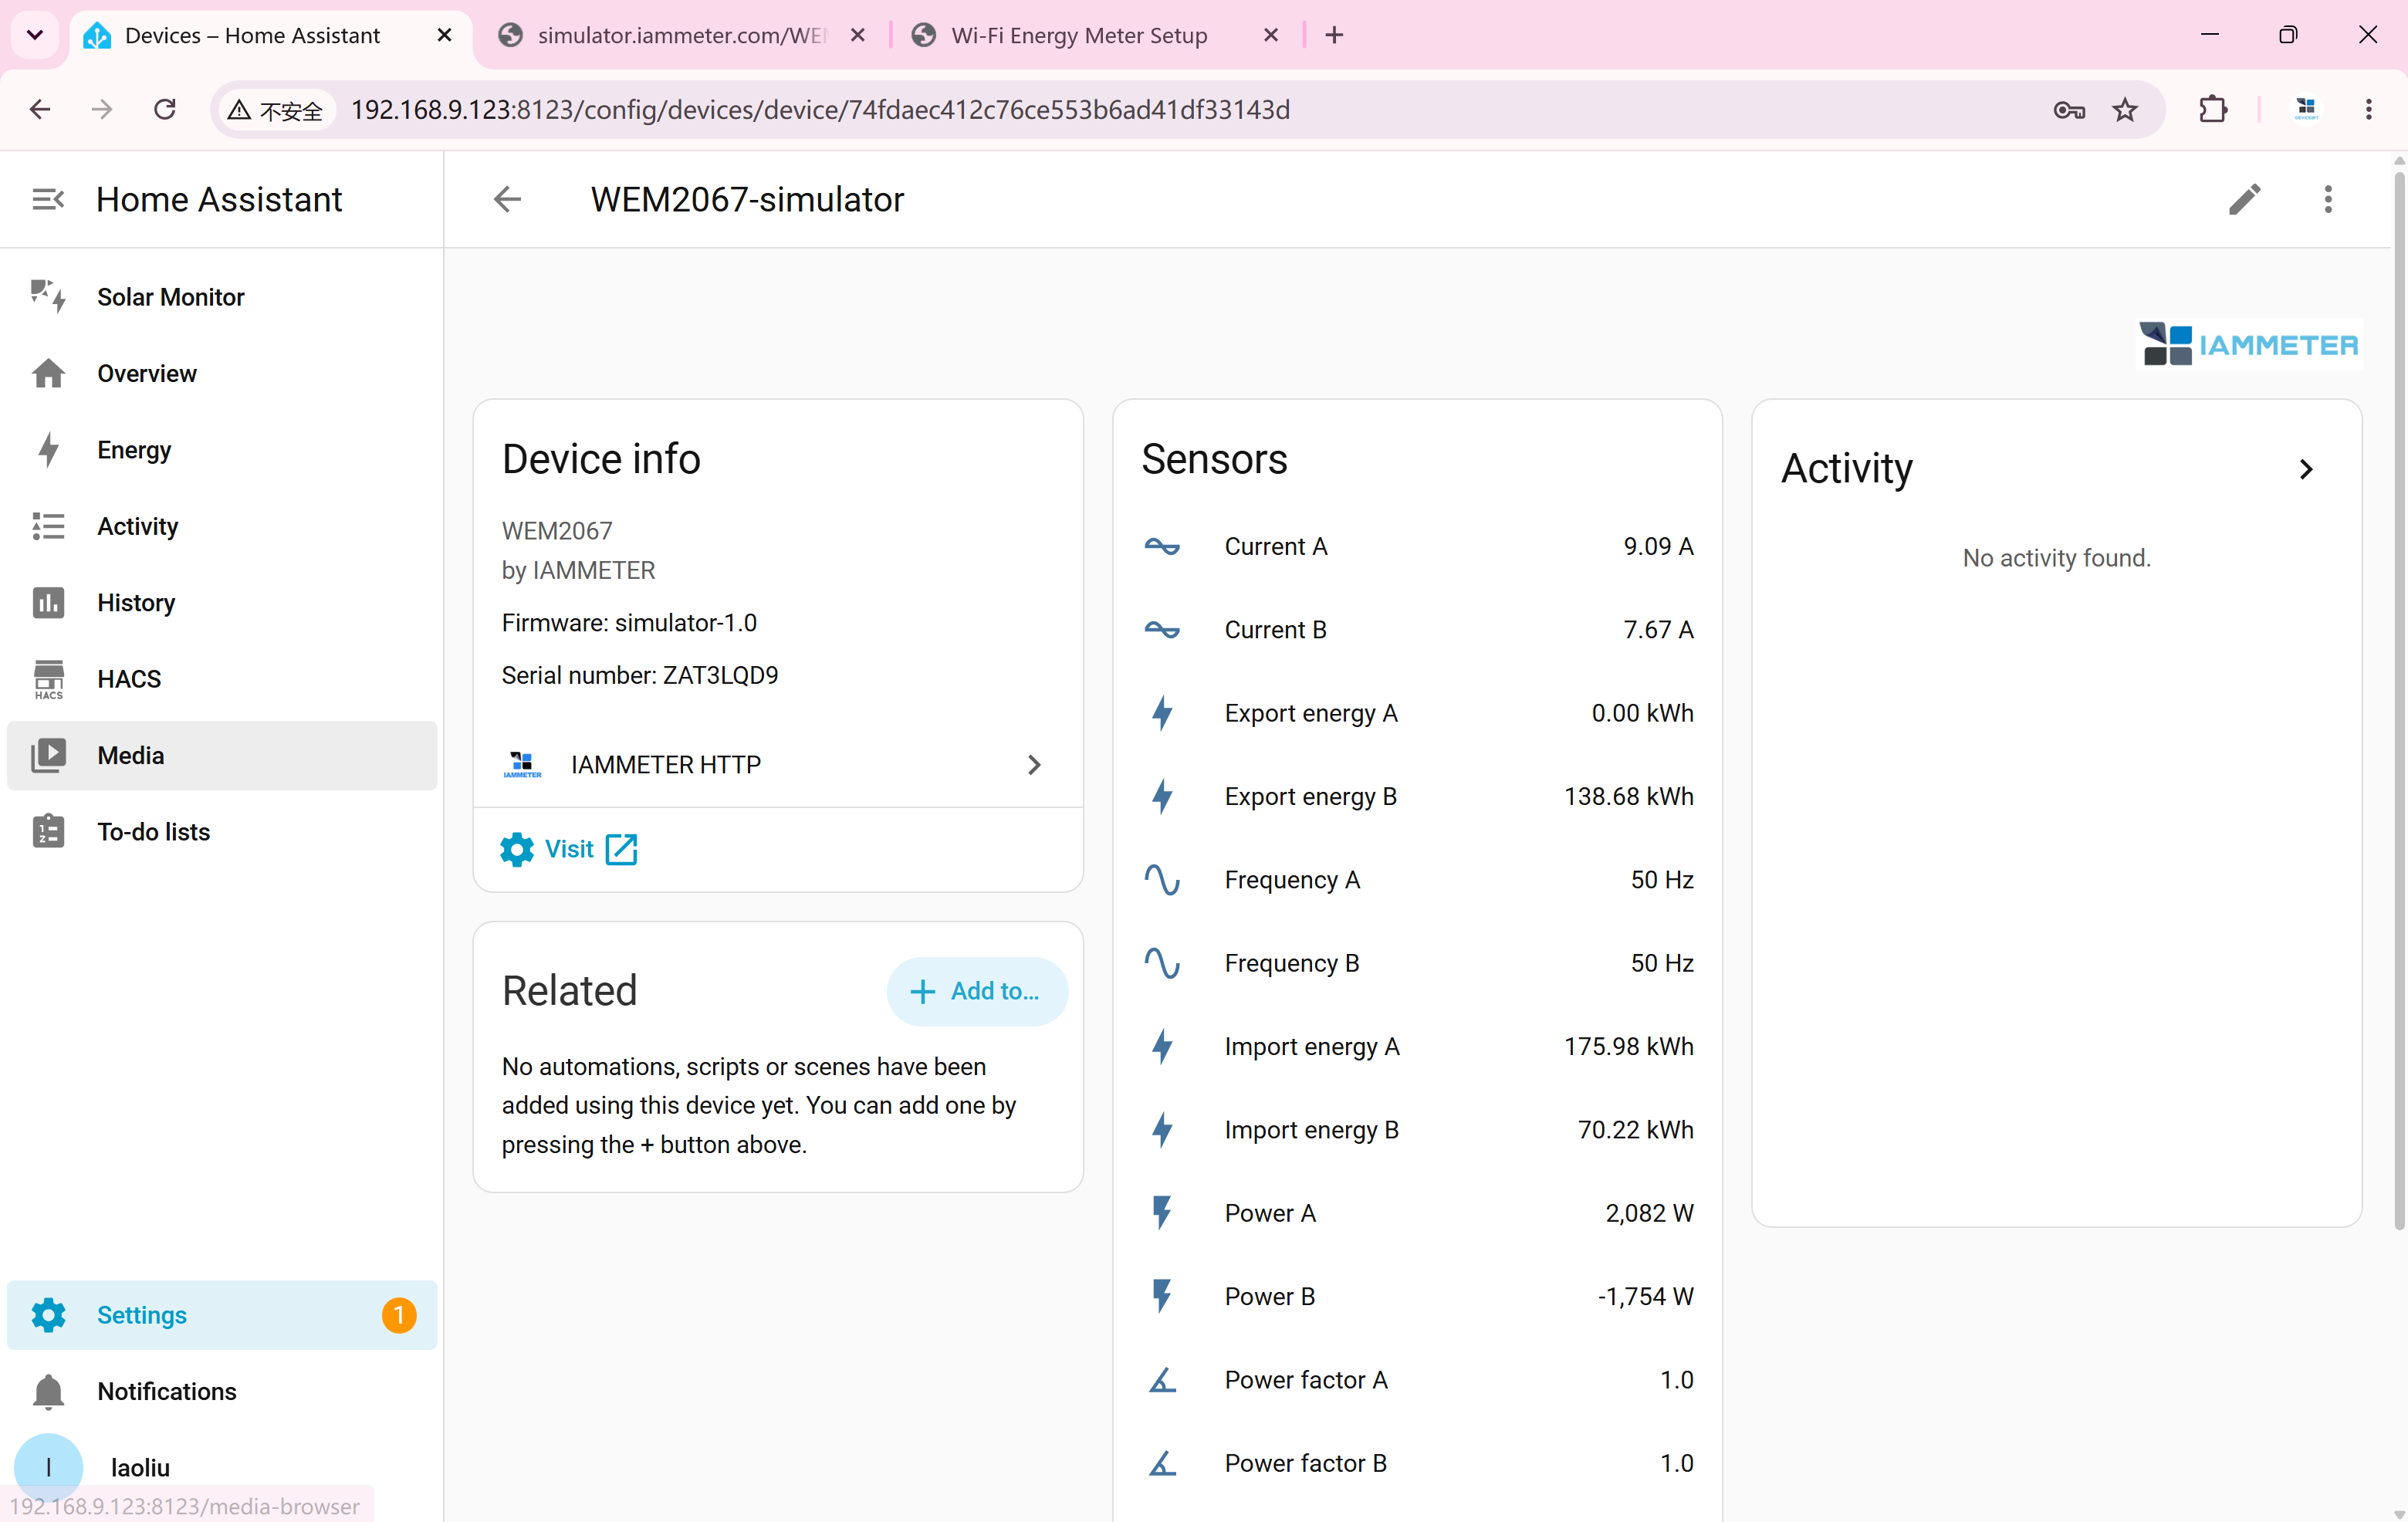Click the page vertical scrollbar
The image size is (2408, 1522).
(2398, 700)
